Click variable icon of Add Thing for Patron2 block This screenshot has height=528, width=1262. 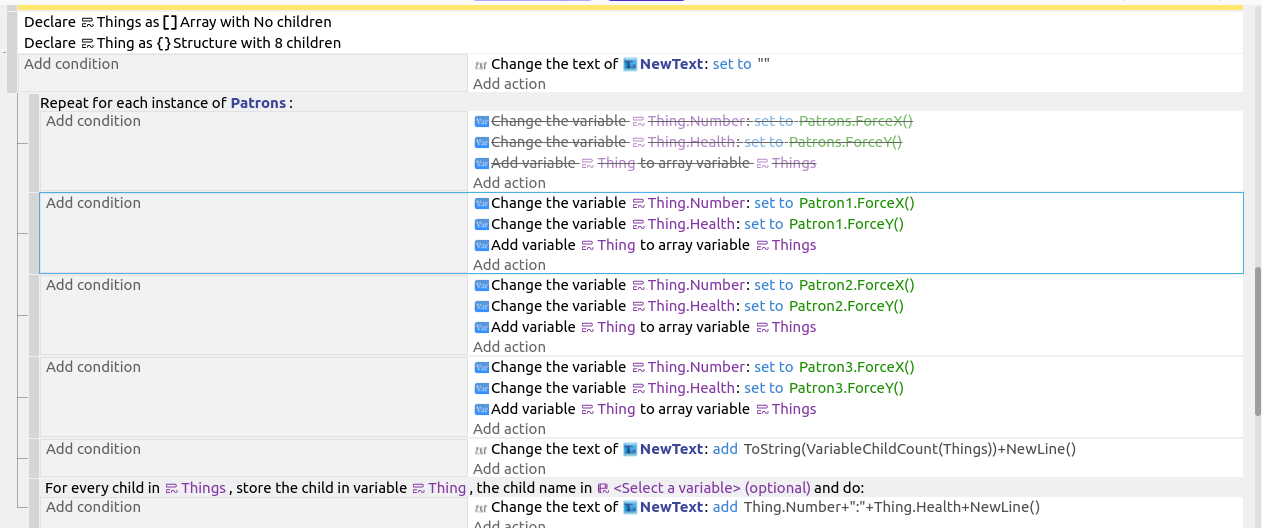click(x=481, y=327)
